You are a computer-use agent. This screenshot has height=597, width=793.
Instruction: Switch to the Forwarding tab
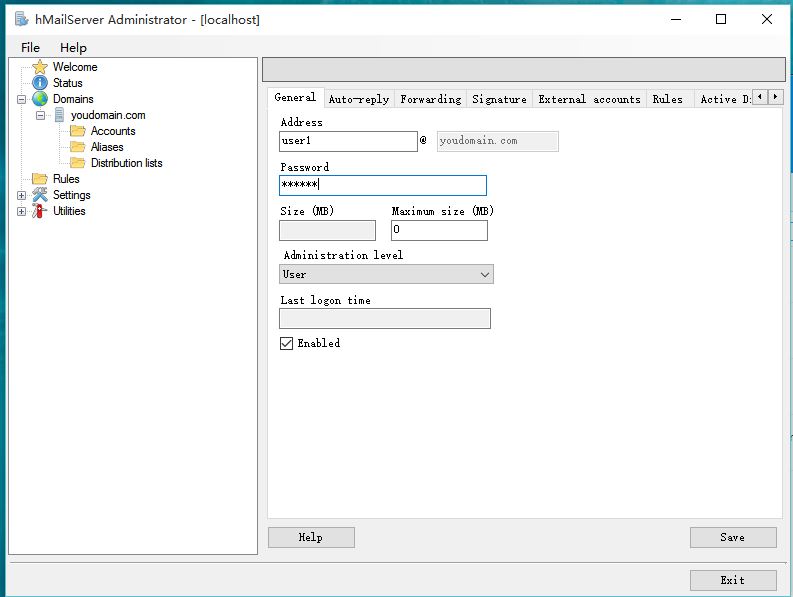[431, 99]
